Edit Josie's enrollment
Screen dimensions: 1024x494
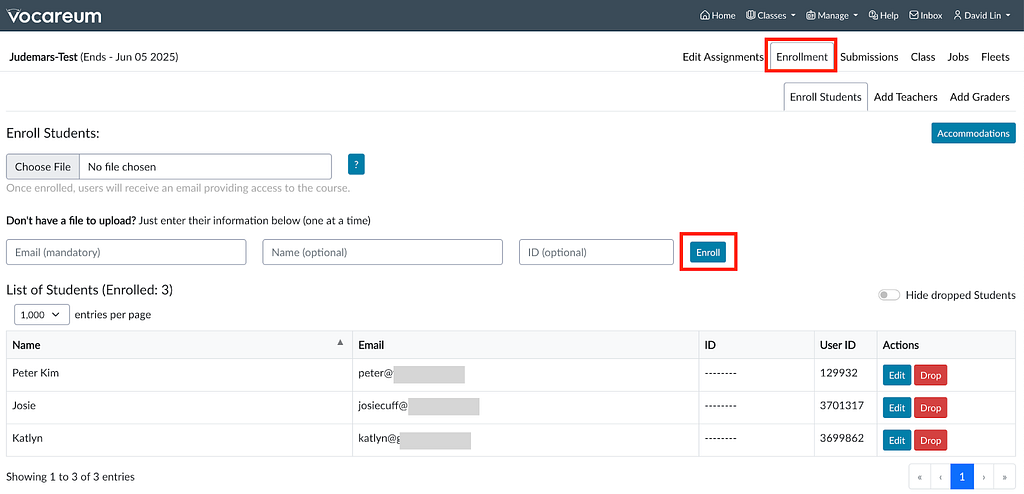coord(897,408)
